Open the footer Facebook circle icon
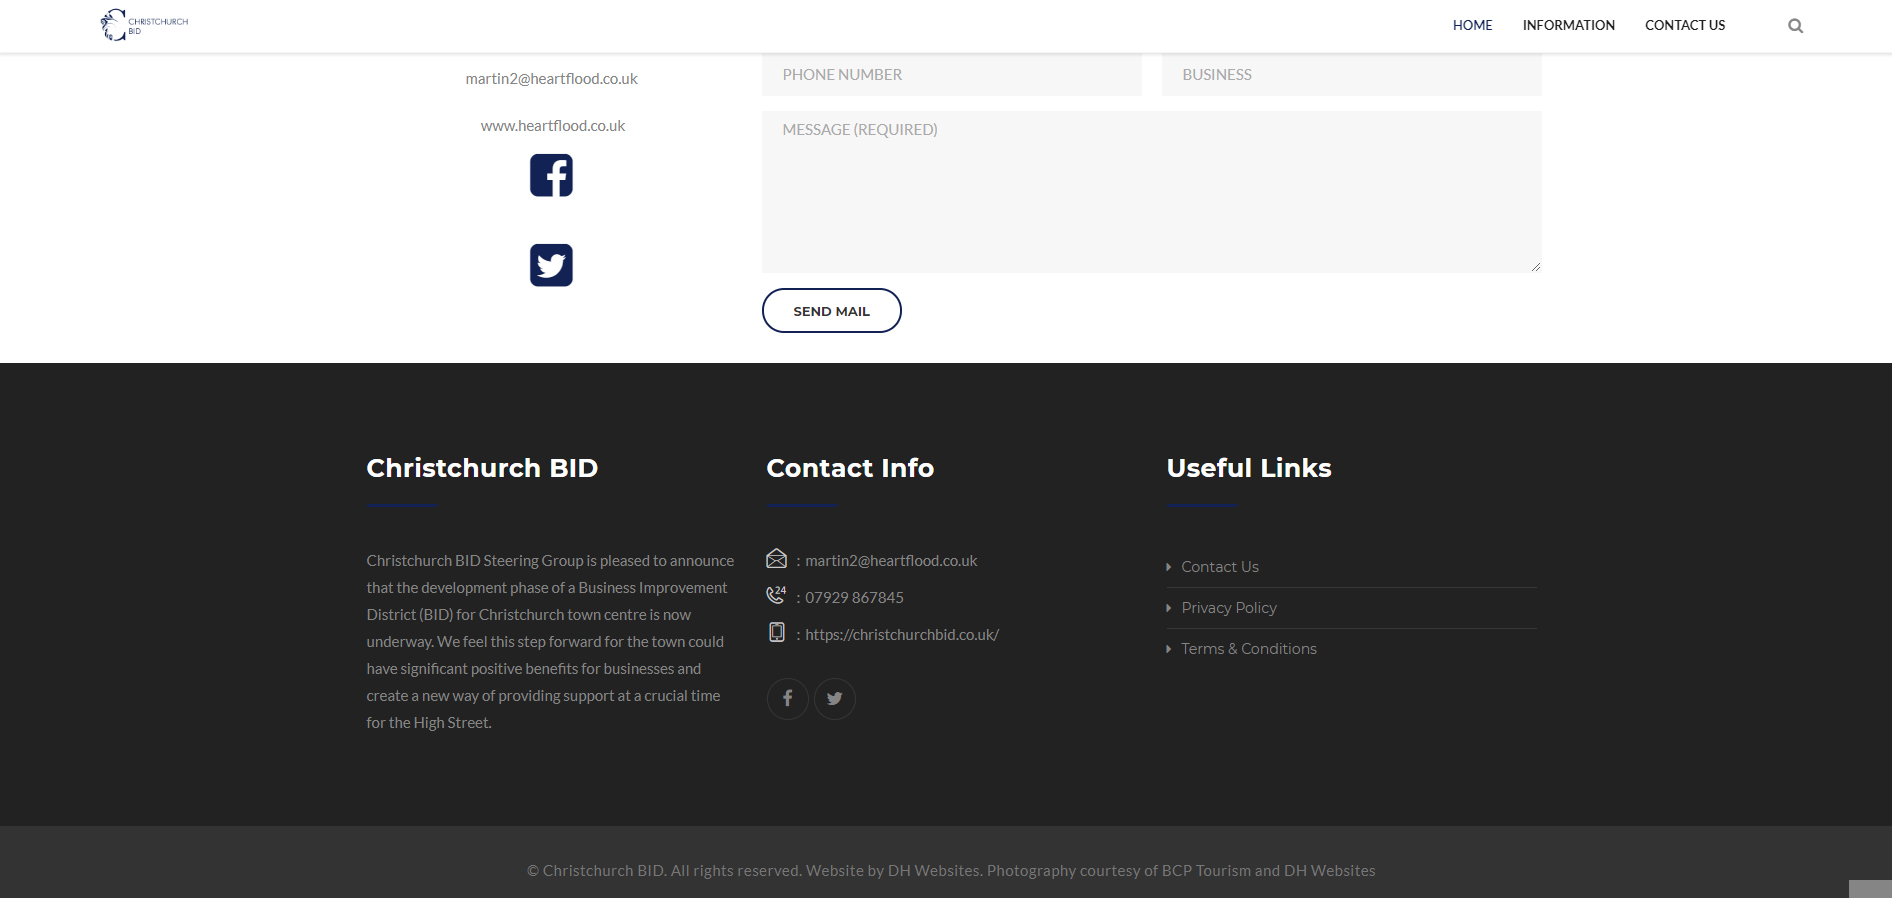Viewport: 1892px width, 898px height. (787, 698)
